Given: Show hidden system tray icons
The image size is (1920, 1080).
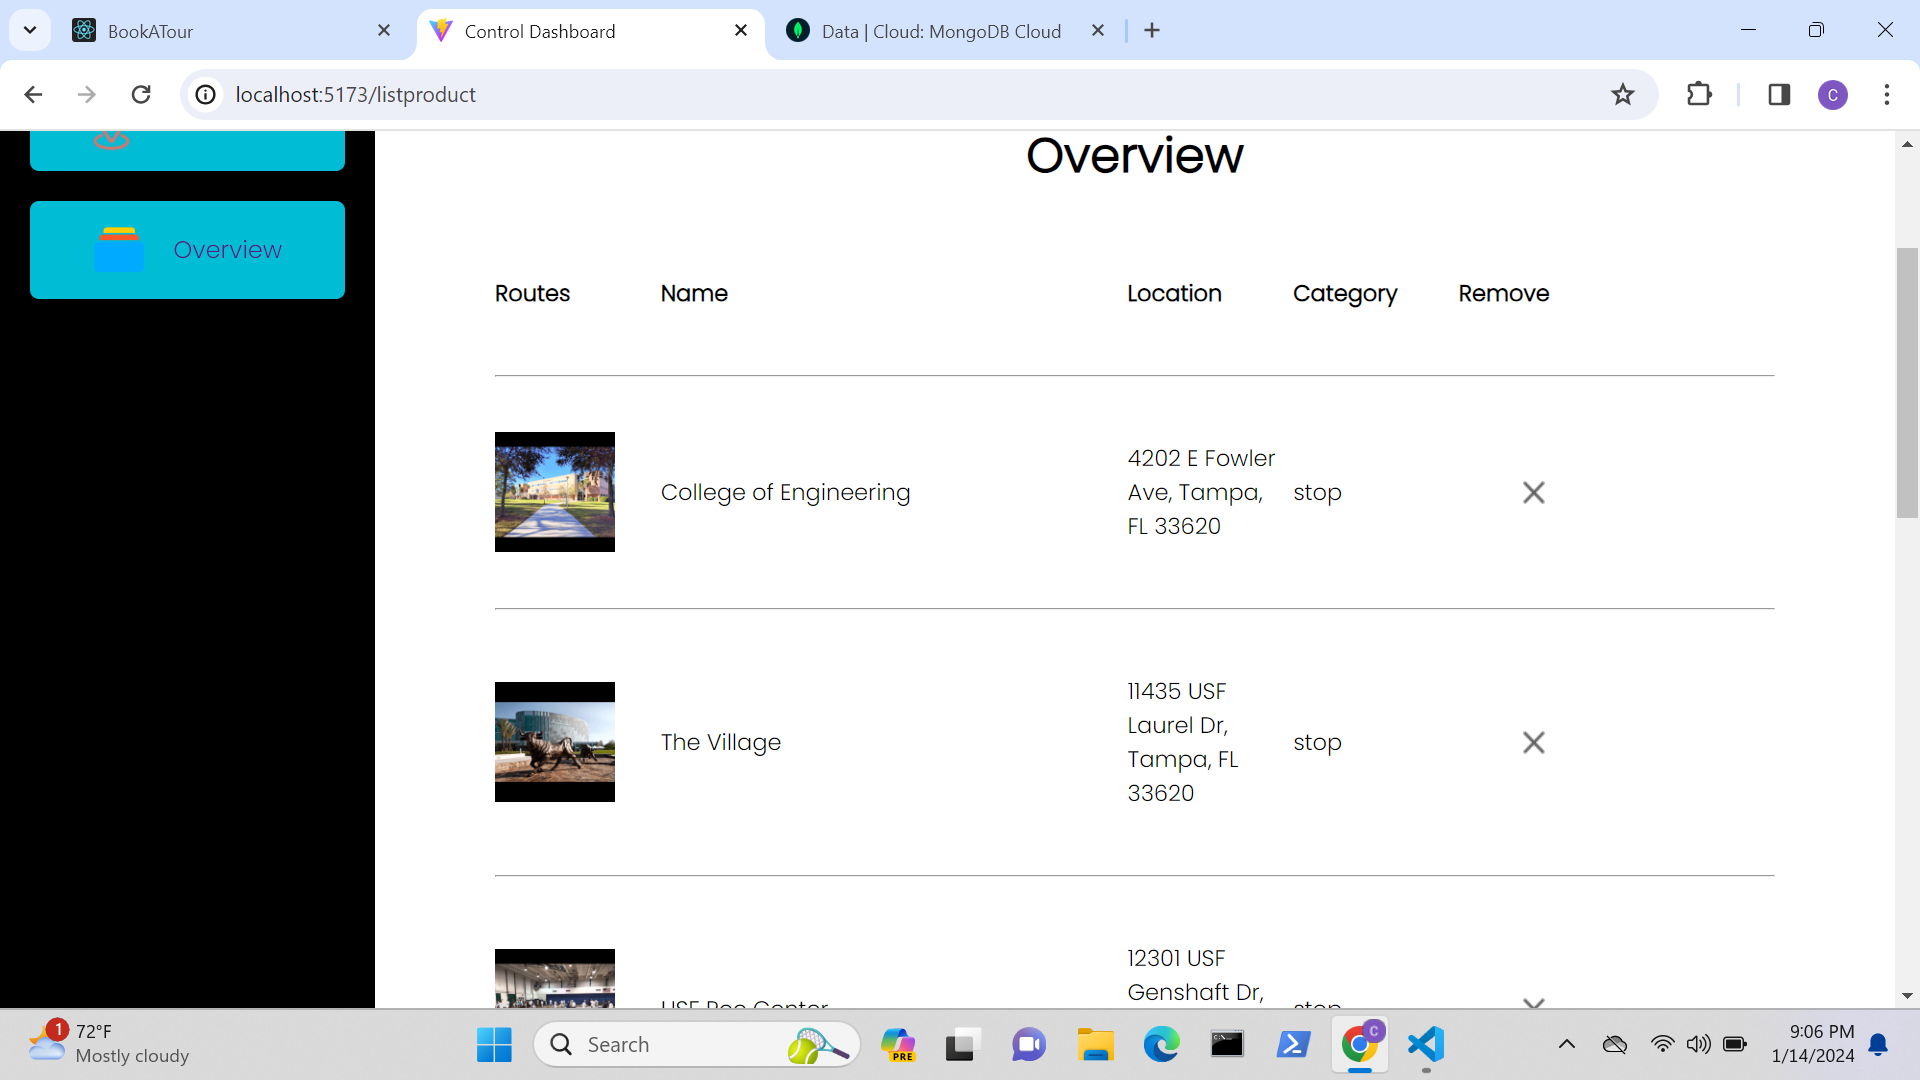Looking at the screenshot, I should [x=1567, y=1044].
